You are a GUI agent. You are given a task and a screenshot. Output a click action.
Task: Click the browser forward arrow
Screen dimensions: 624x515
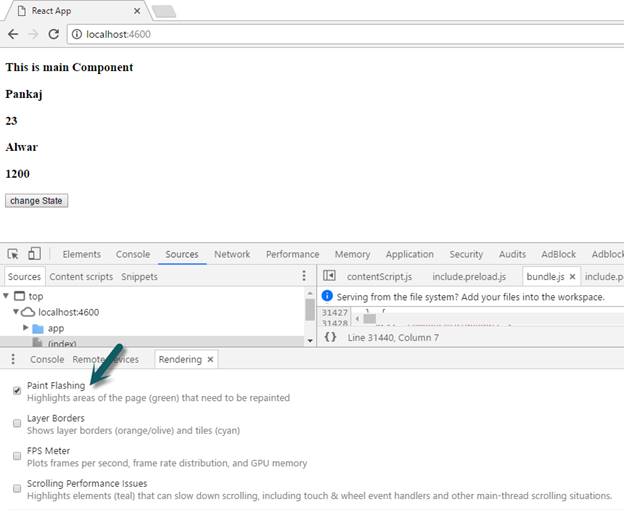coord(33,34)
